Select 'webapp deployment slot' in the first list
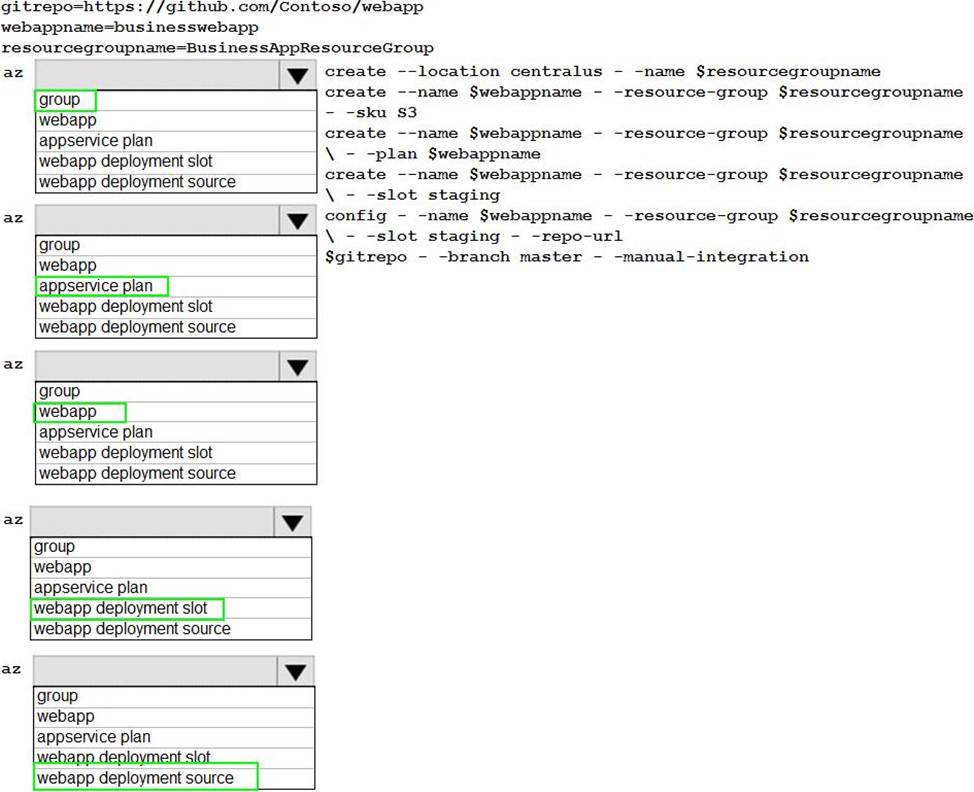Image resolution: width=974 pixels, height=792 pixels. coord(176,162)
